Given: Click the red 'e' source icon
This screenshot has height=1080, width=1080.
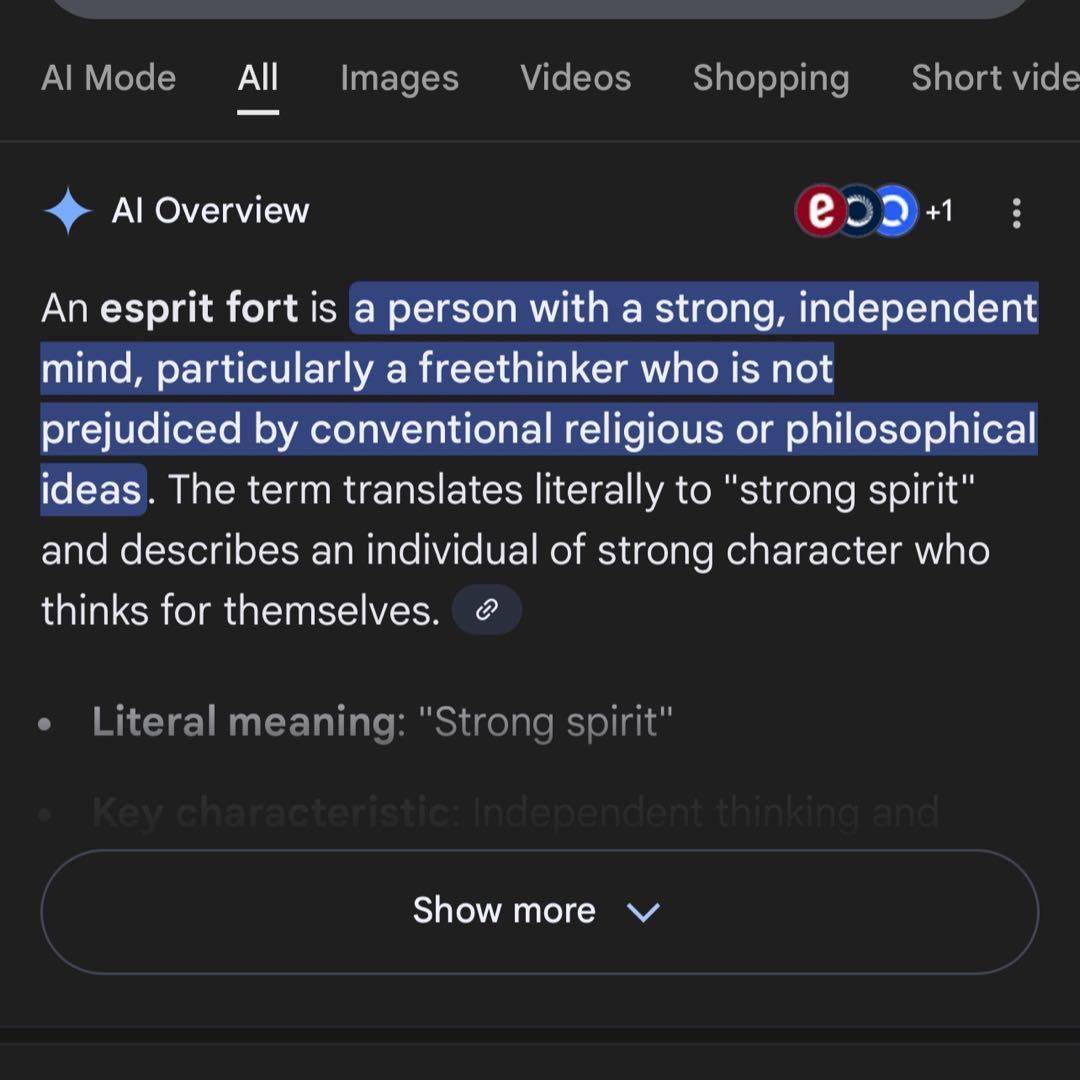Looking at the screenshot, I should pos(820,212).
